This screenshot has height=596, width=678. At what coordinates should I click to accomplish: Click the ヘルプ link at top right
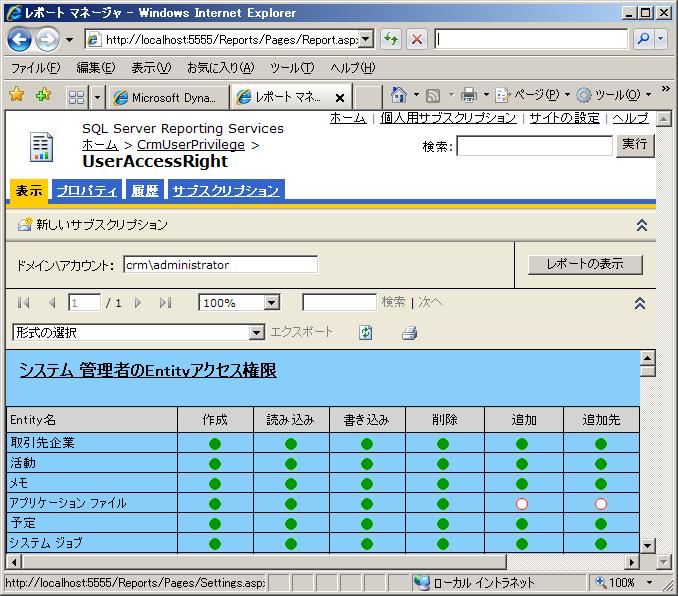click(630, 118)
